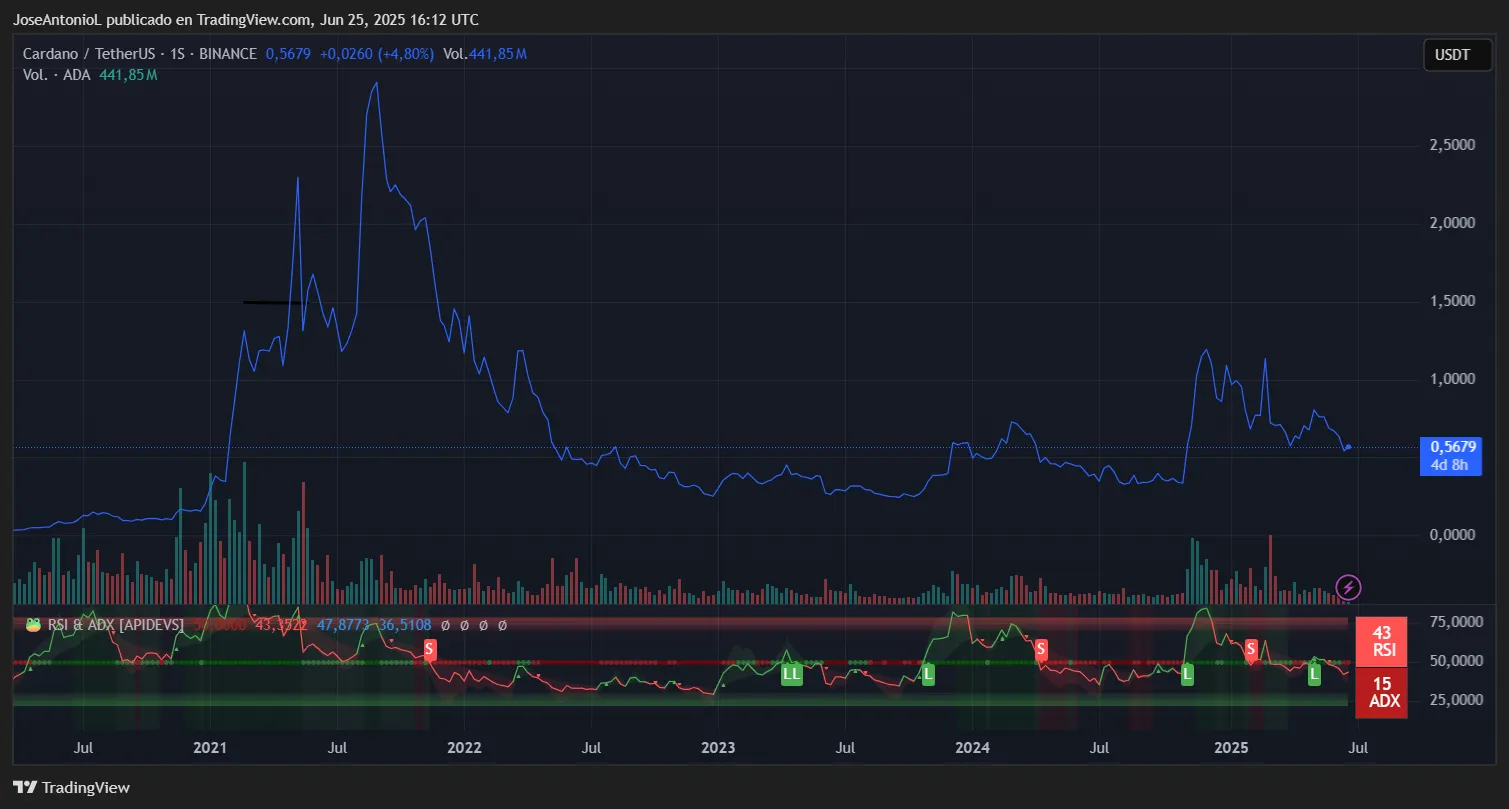Screen dimensions: 1509x809
Task: Toggle the second Ø toggle after indicator values
Action: click(x=465, y=624)
